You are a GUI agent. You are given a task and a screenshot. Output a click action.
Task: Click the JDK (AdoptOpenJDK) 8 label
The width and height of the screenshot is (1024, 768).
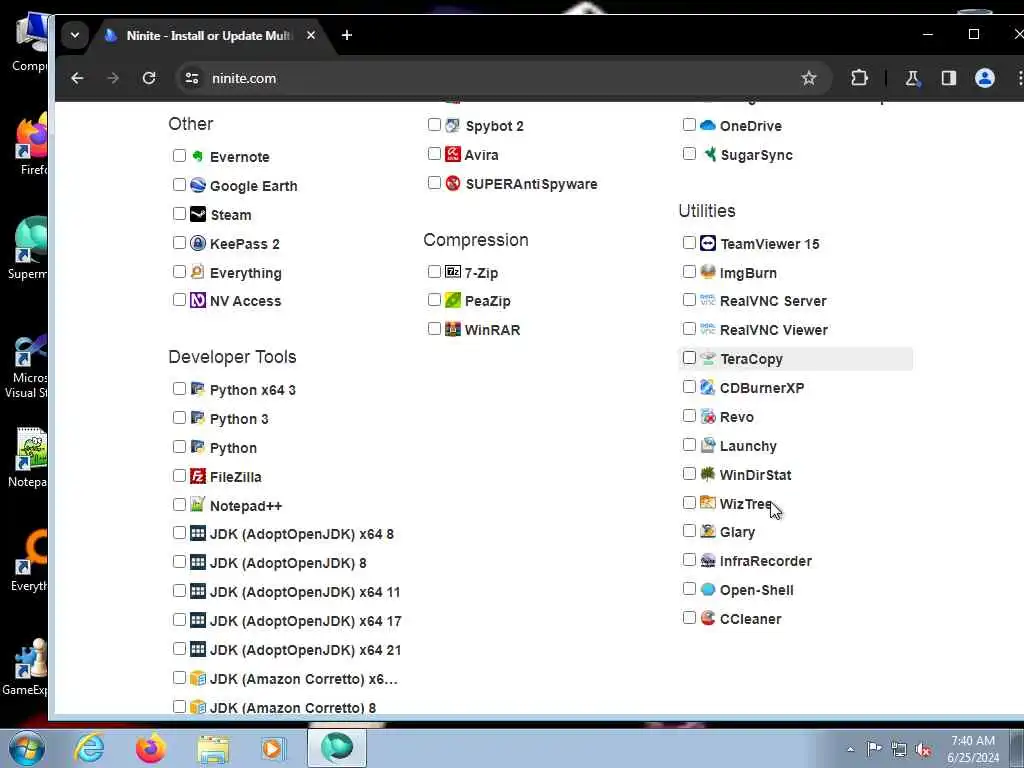288,563
